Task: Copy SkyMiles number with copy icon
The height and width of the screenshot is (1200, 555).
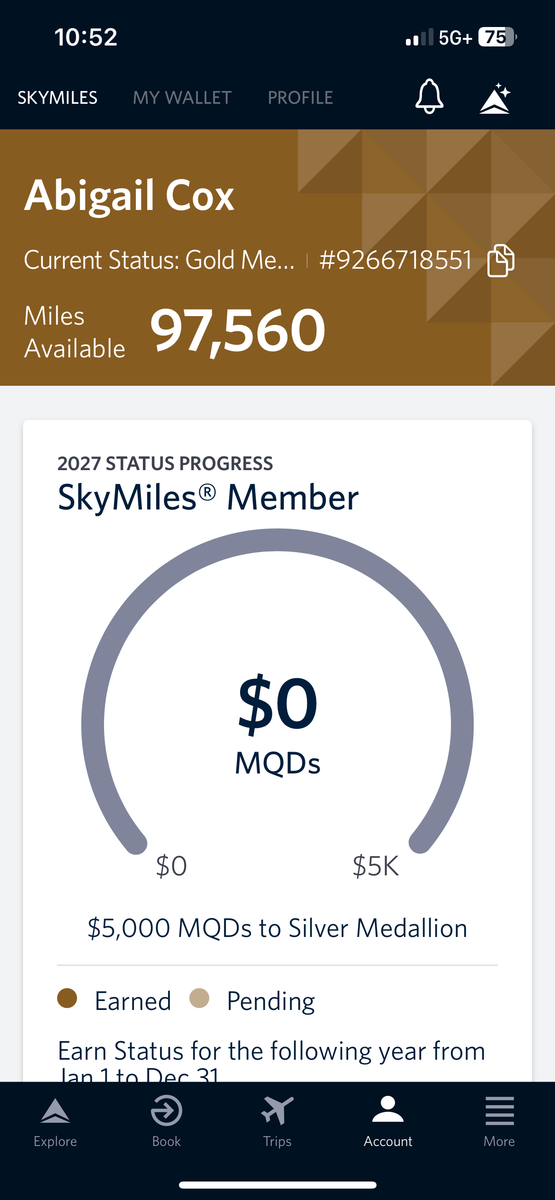Action: pos(501,262)
